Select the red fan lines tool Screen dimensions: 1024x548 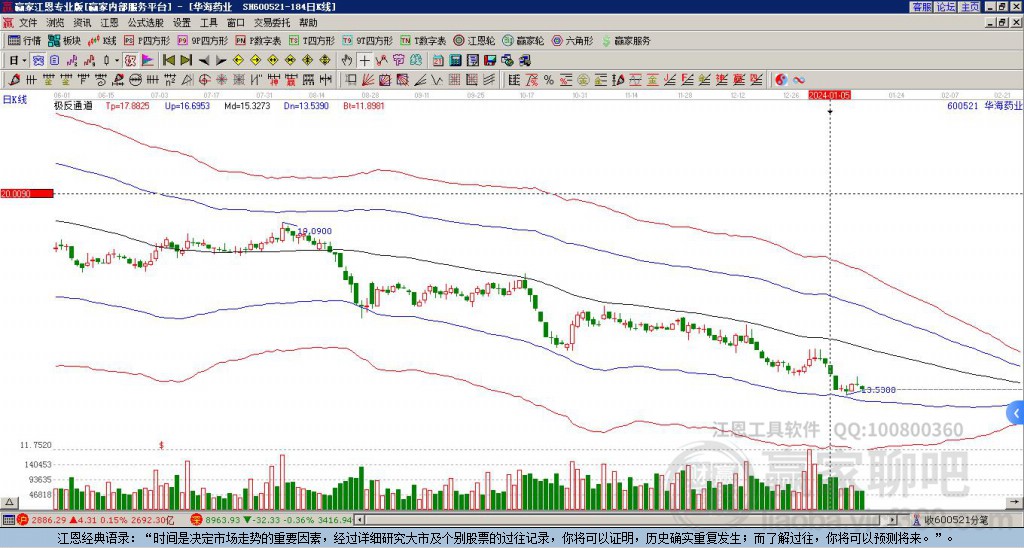pyautogui.click(x=368, y=80)
